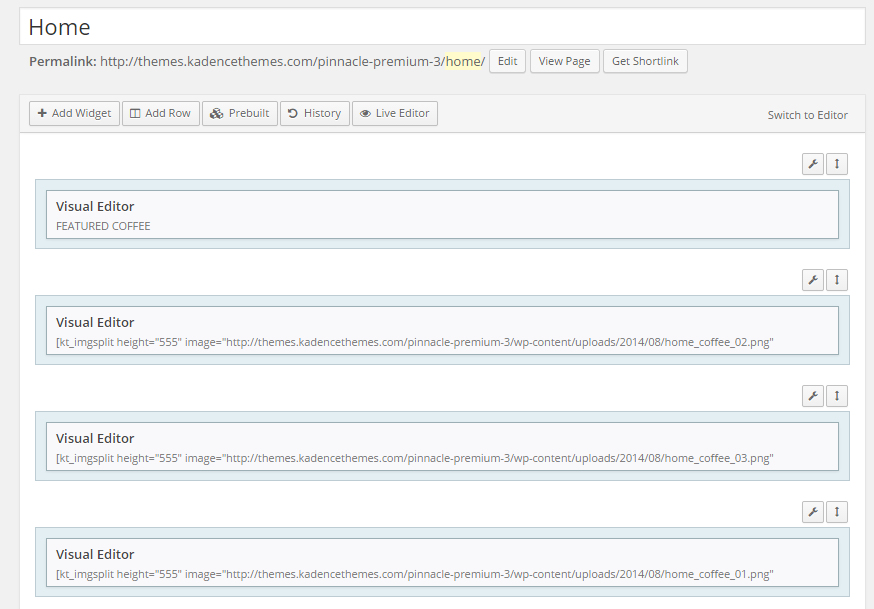This screenshot has width=874, height=609.
Task: Open the FEATURED COFFEE Visual Editor widget
Action: pyautogui.click(x=442, y=215)
